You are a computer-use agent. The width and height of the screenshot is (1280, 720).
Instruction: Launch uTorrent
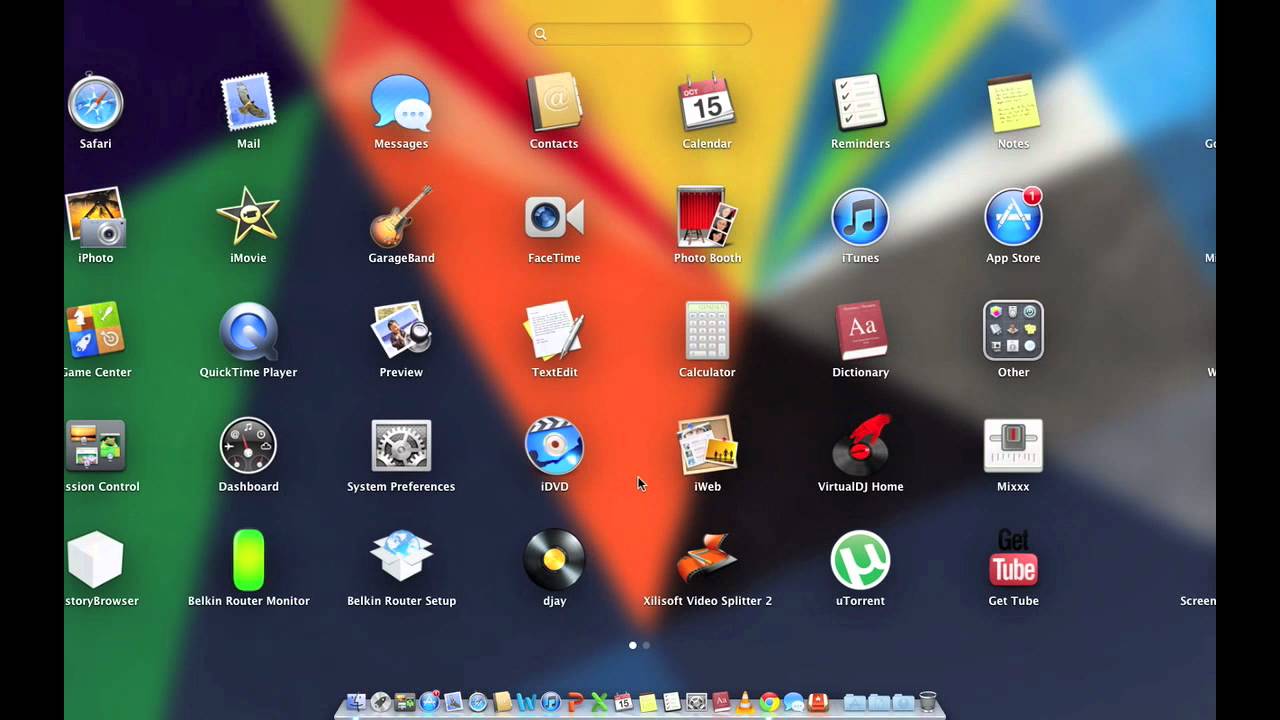(x=860, y=560)
